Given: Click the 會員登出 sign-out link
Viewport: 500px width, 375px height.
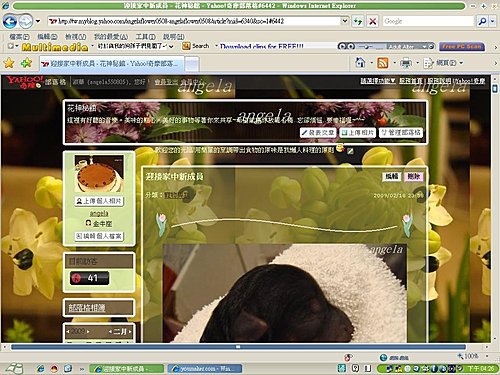Looking at the screenshot, I should (166, 82).
